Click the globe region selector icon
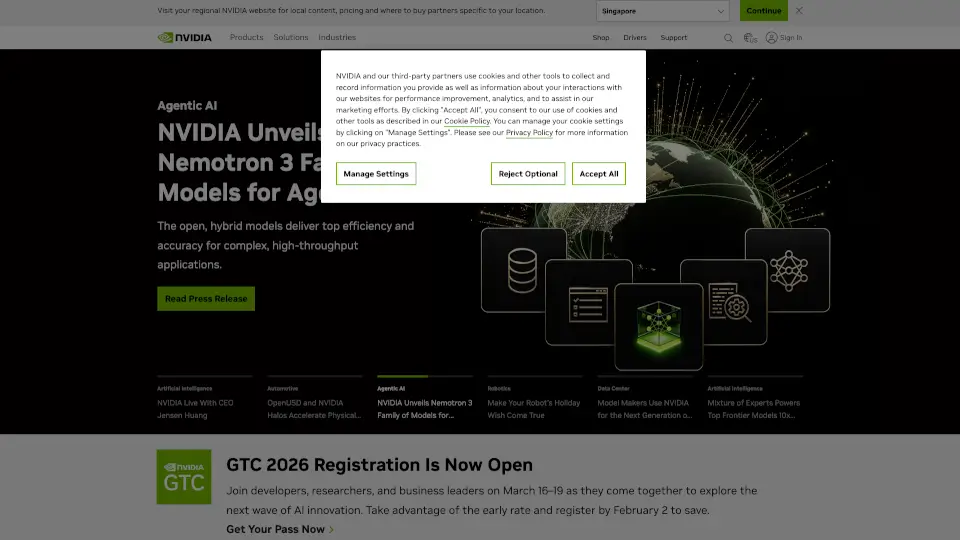The width and height of the screenshot is (960, 540). point(750,38)
